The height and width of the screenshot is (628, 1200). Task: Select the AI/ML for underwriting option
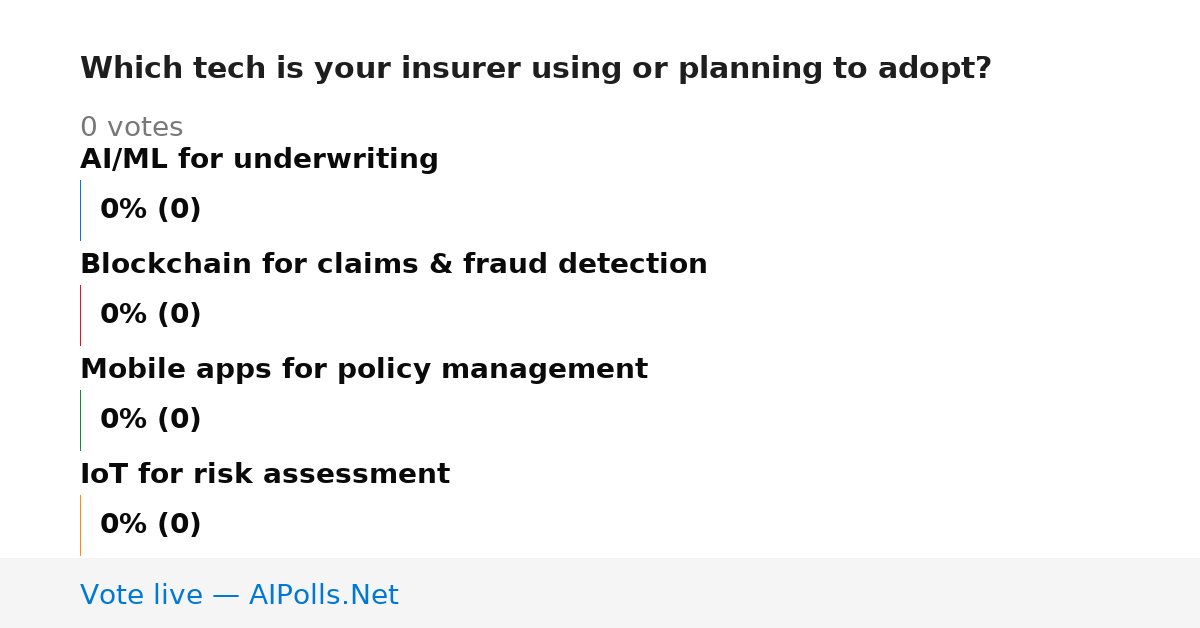[x=259, y=160]
